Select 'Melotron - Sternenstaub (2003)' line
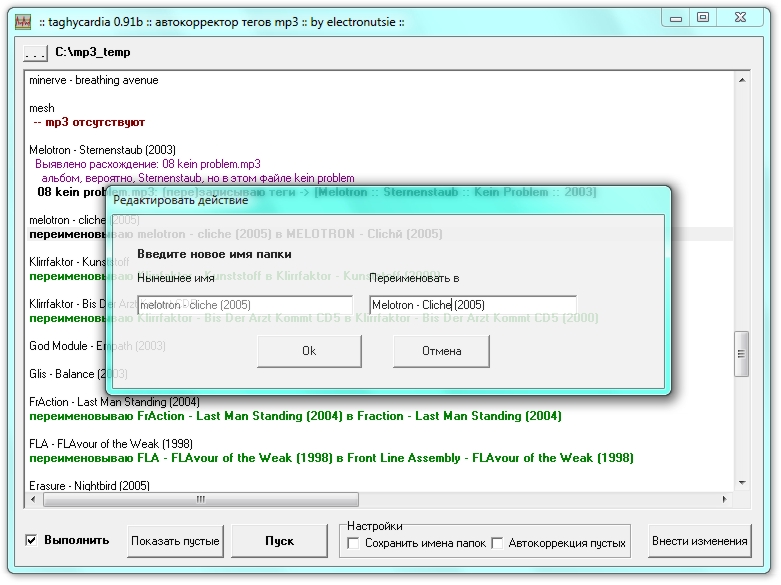Screen dimensions: 781x585 tap(102, 150)
